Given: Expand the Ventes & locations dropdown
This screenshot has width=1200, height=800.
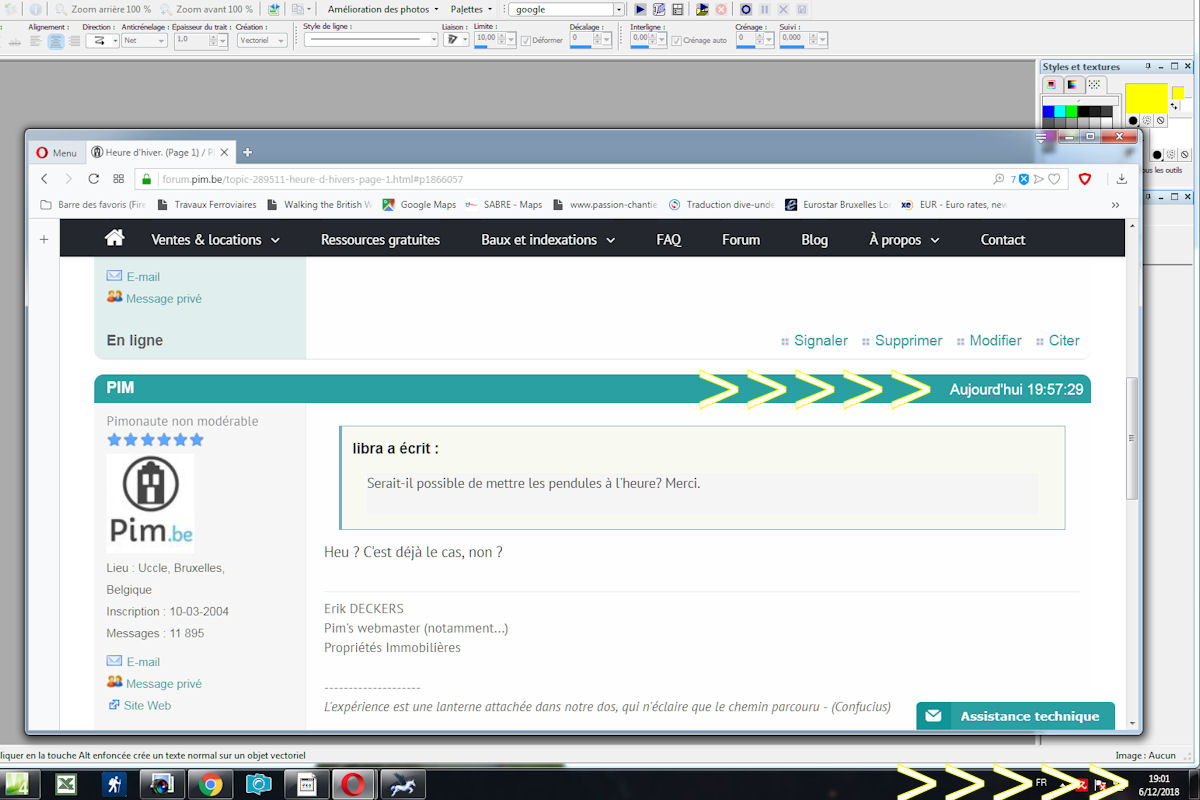Looking at the screenshot, I should tap(215, 240).
